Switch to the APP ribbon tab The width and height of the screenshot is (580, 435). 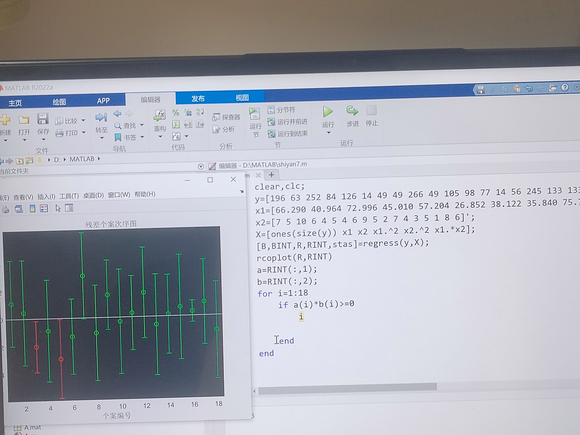[103, 101]
